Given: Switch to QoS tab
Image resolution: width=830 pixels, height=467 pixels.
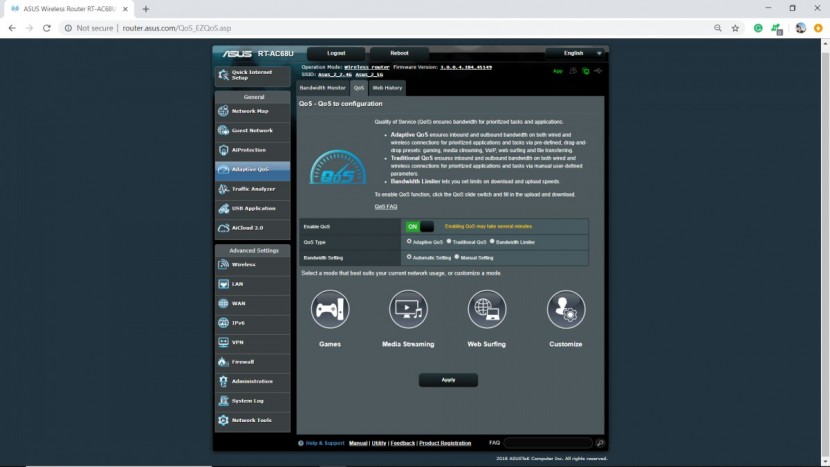Looking at the screenshot, I should coord(359,88).
